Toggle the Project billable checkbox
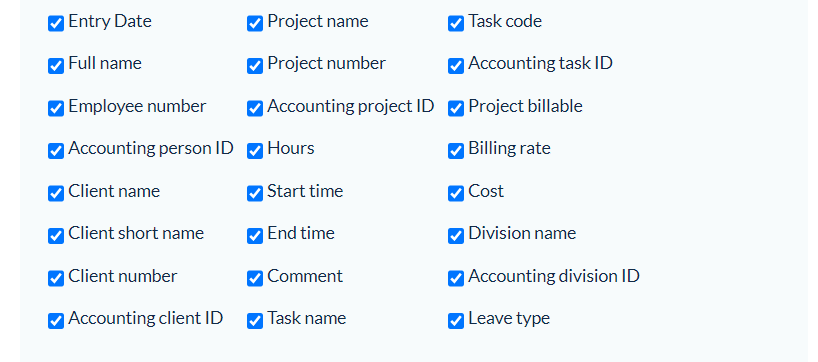Screen dimensions: 818x362 pyautogui.click(x=455, y=108)
